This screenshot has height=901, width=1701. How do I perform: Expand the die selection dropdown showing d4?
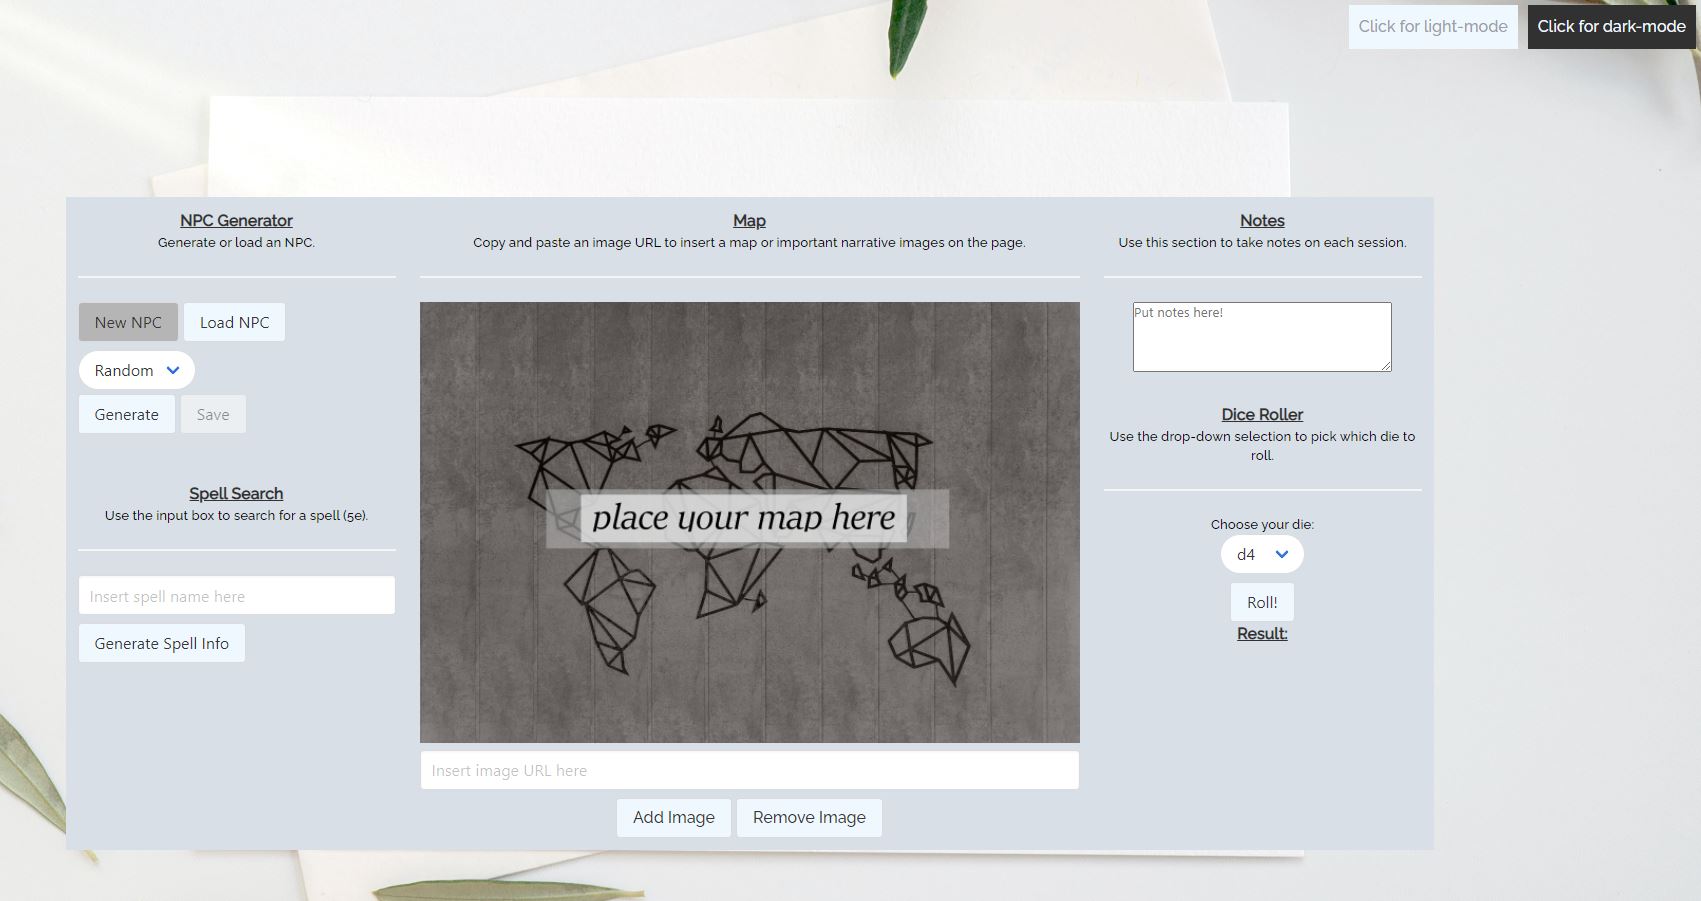click(1261, 554)
